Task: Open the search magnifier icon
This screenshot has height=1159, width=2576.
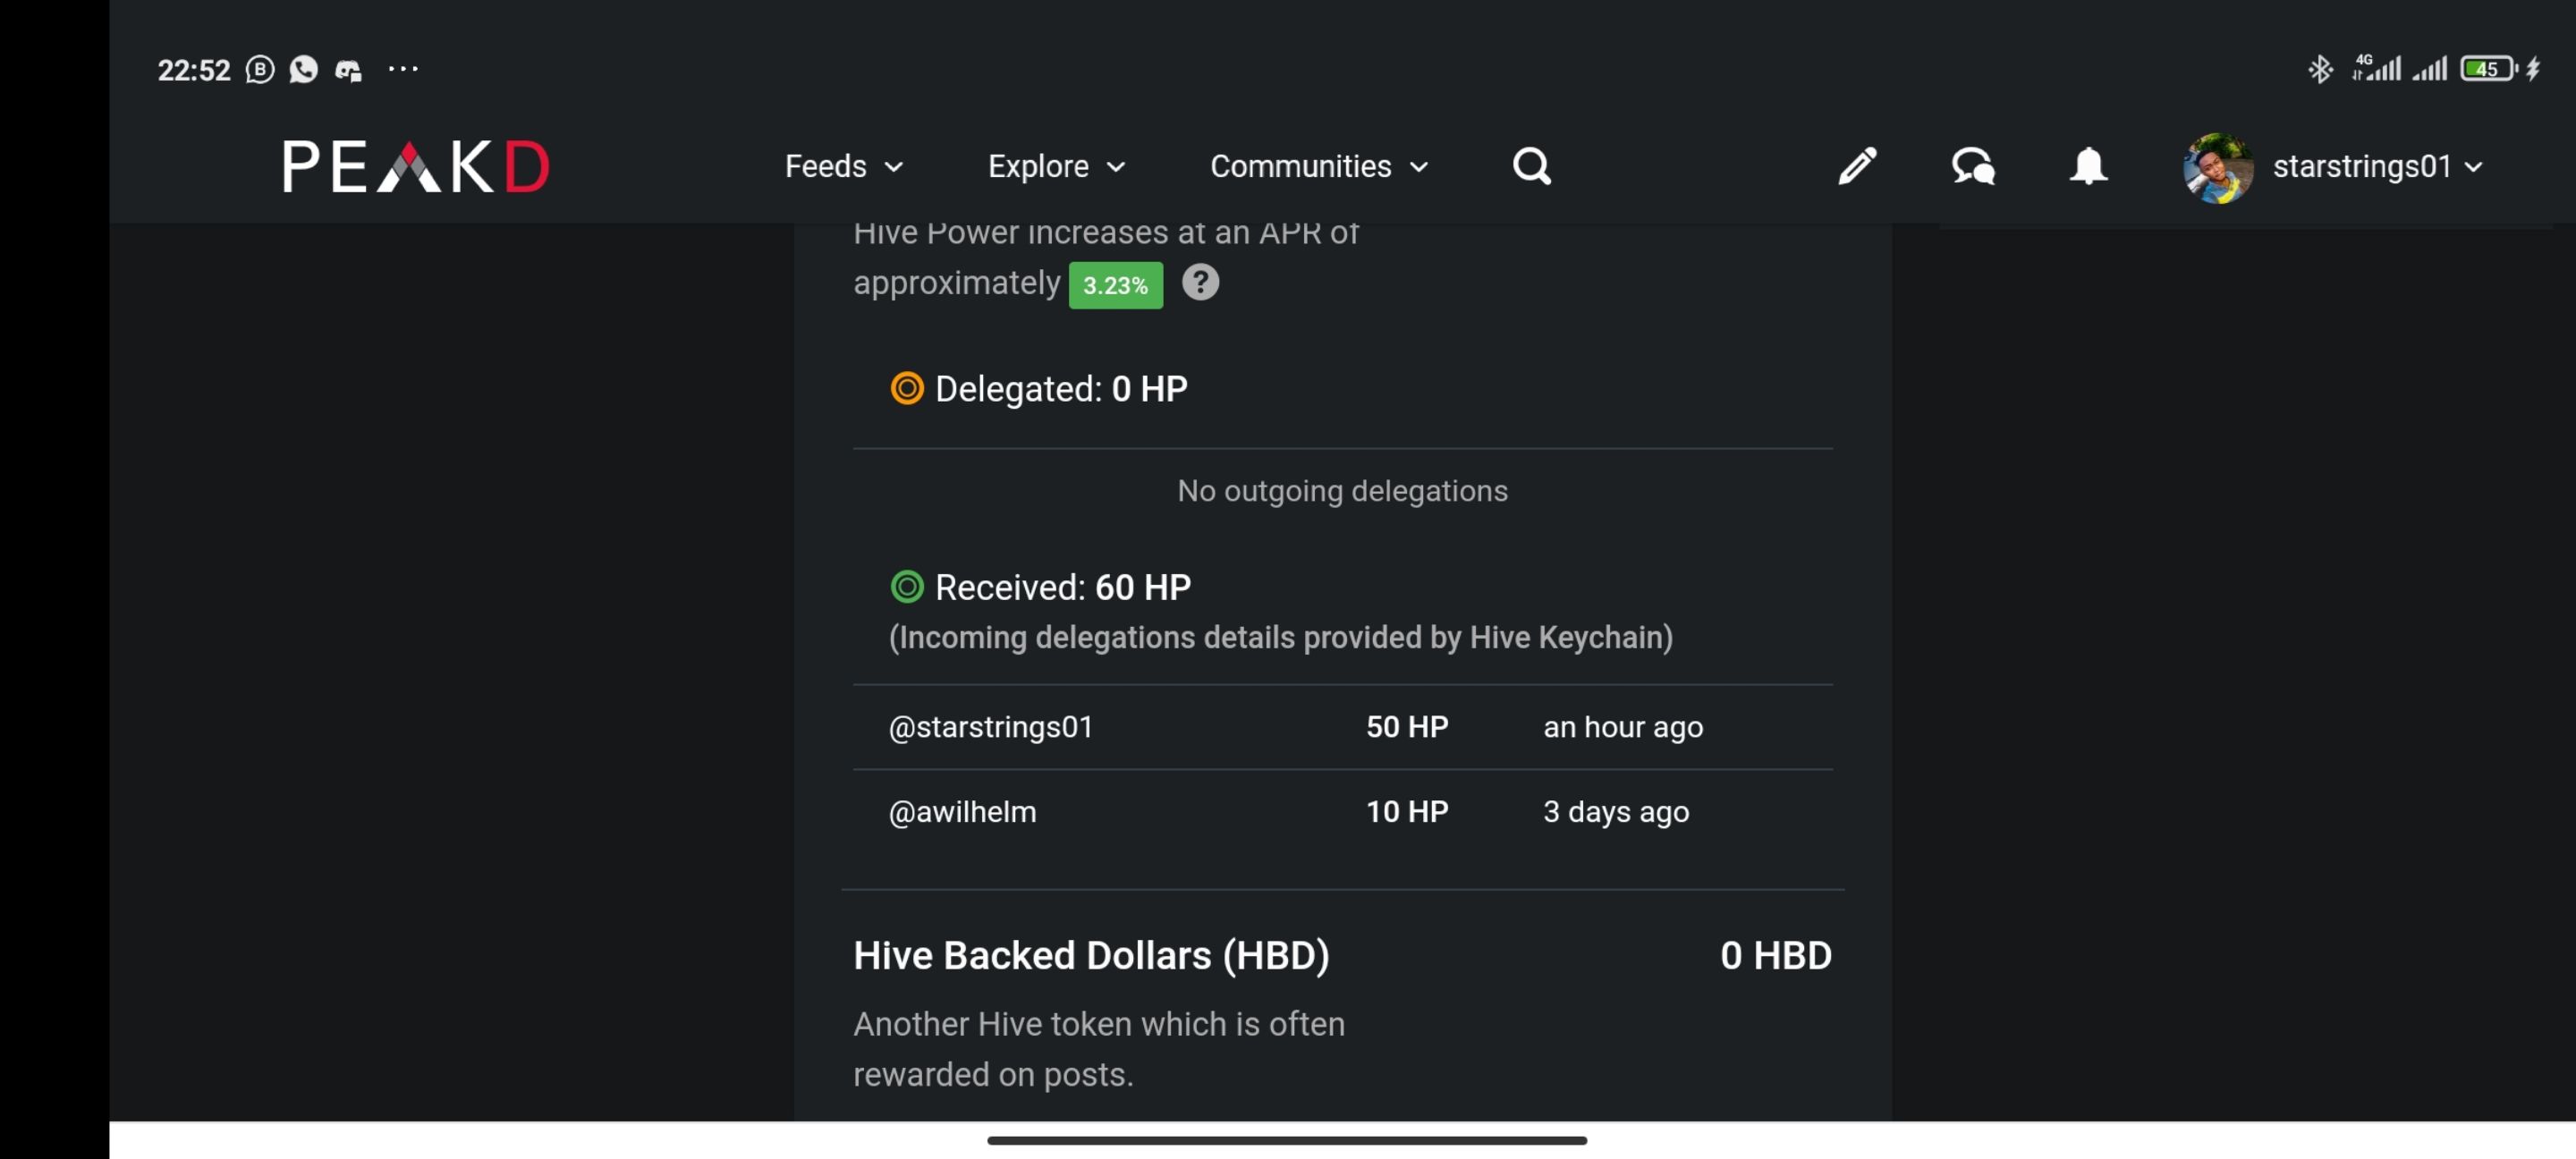Action: 1531,166
